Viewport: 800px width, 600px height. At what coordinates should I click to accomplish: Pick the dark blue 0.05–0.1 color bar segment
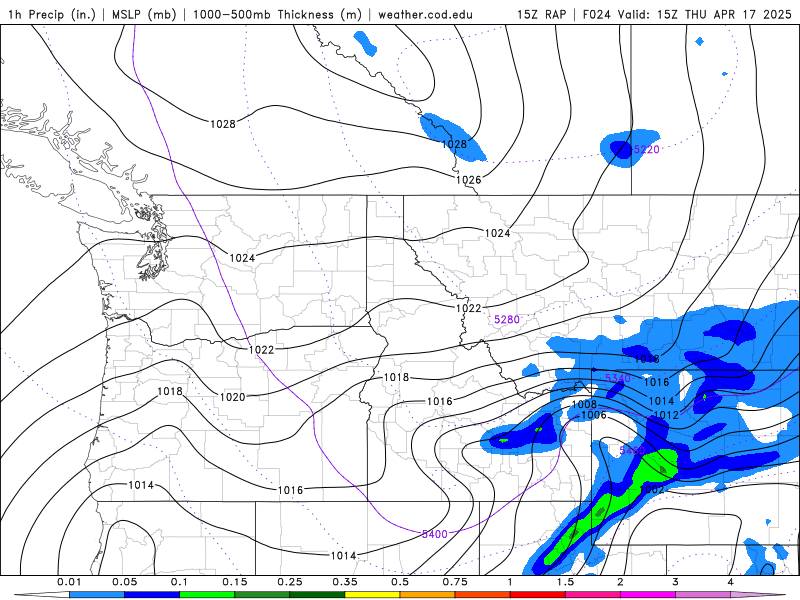coord(152,595)
